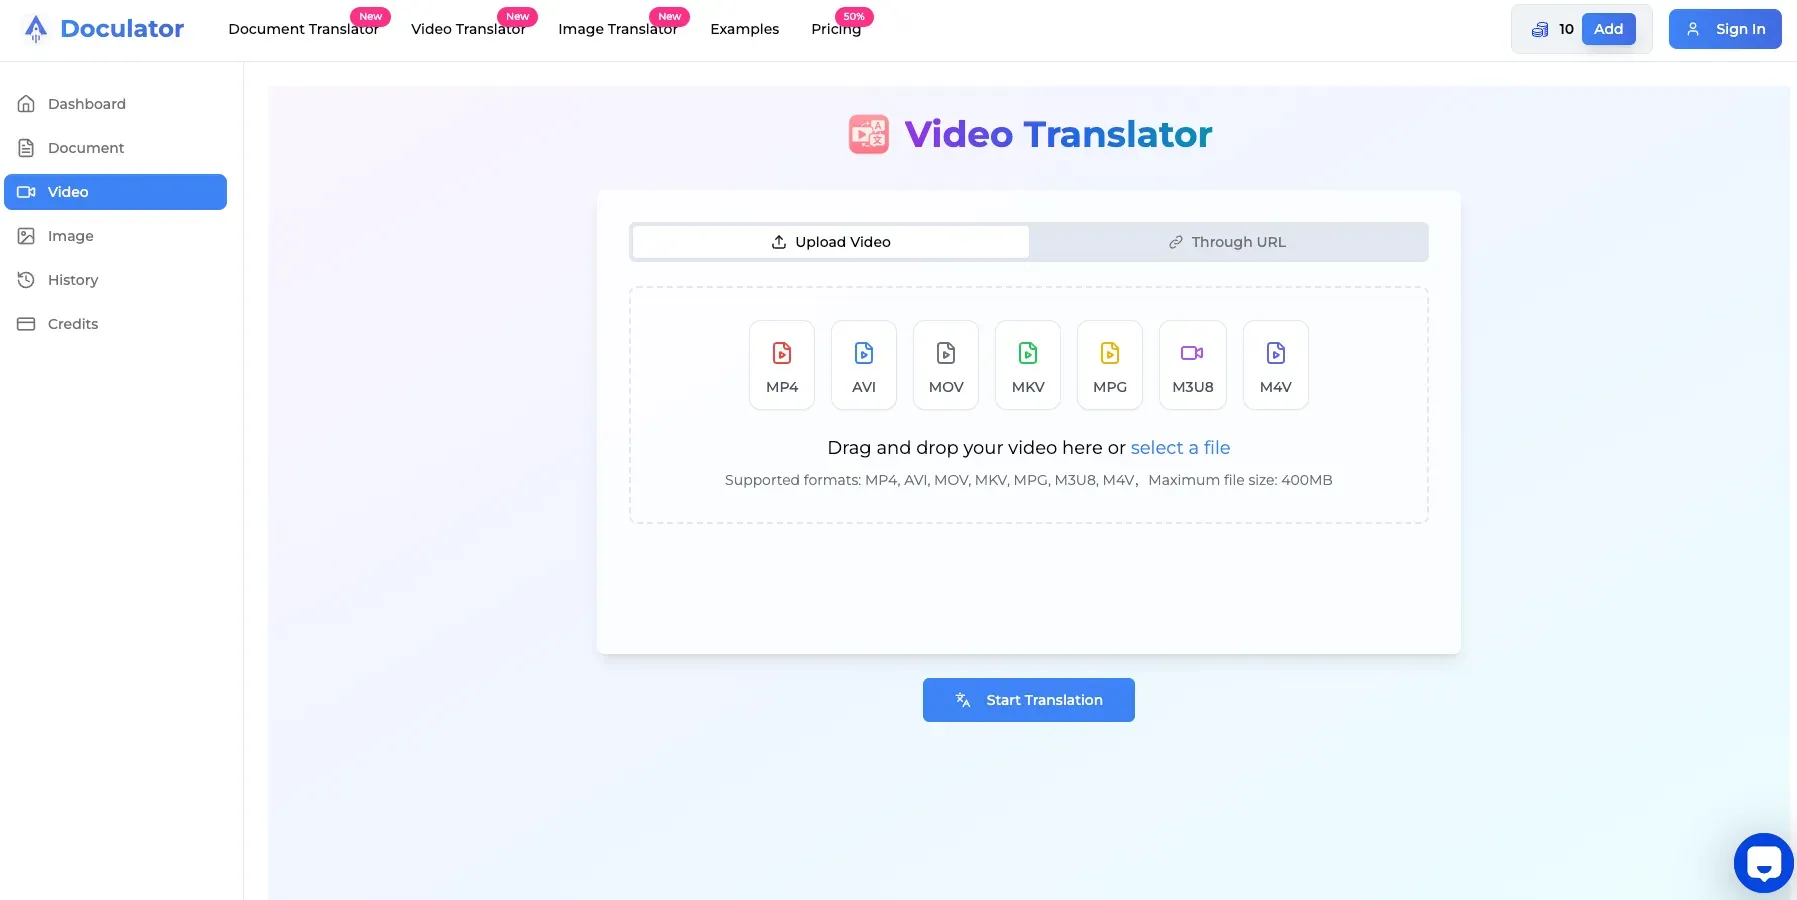Click the M4V format tile
The height and width of the screenshot is (900, 1797).
pyautogui.click(x=1276, y=365)
